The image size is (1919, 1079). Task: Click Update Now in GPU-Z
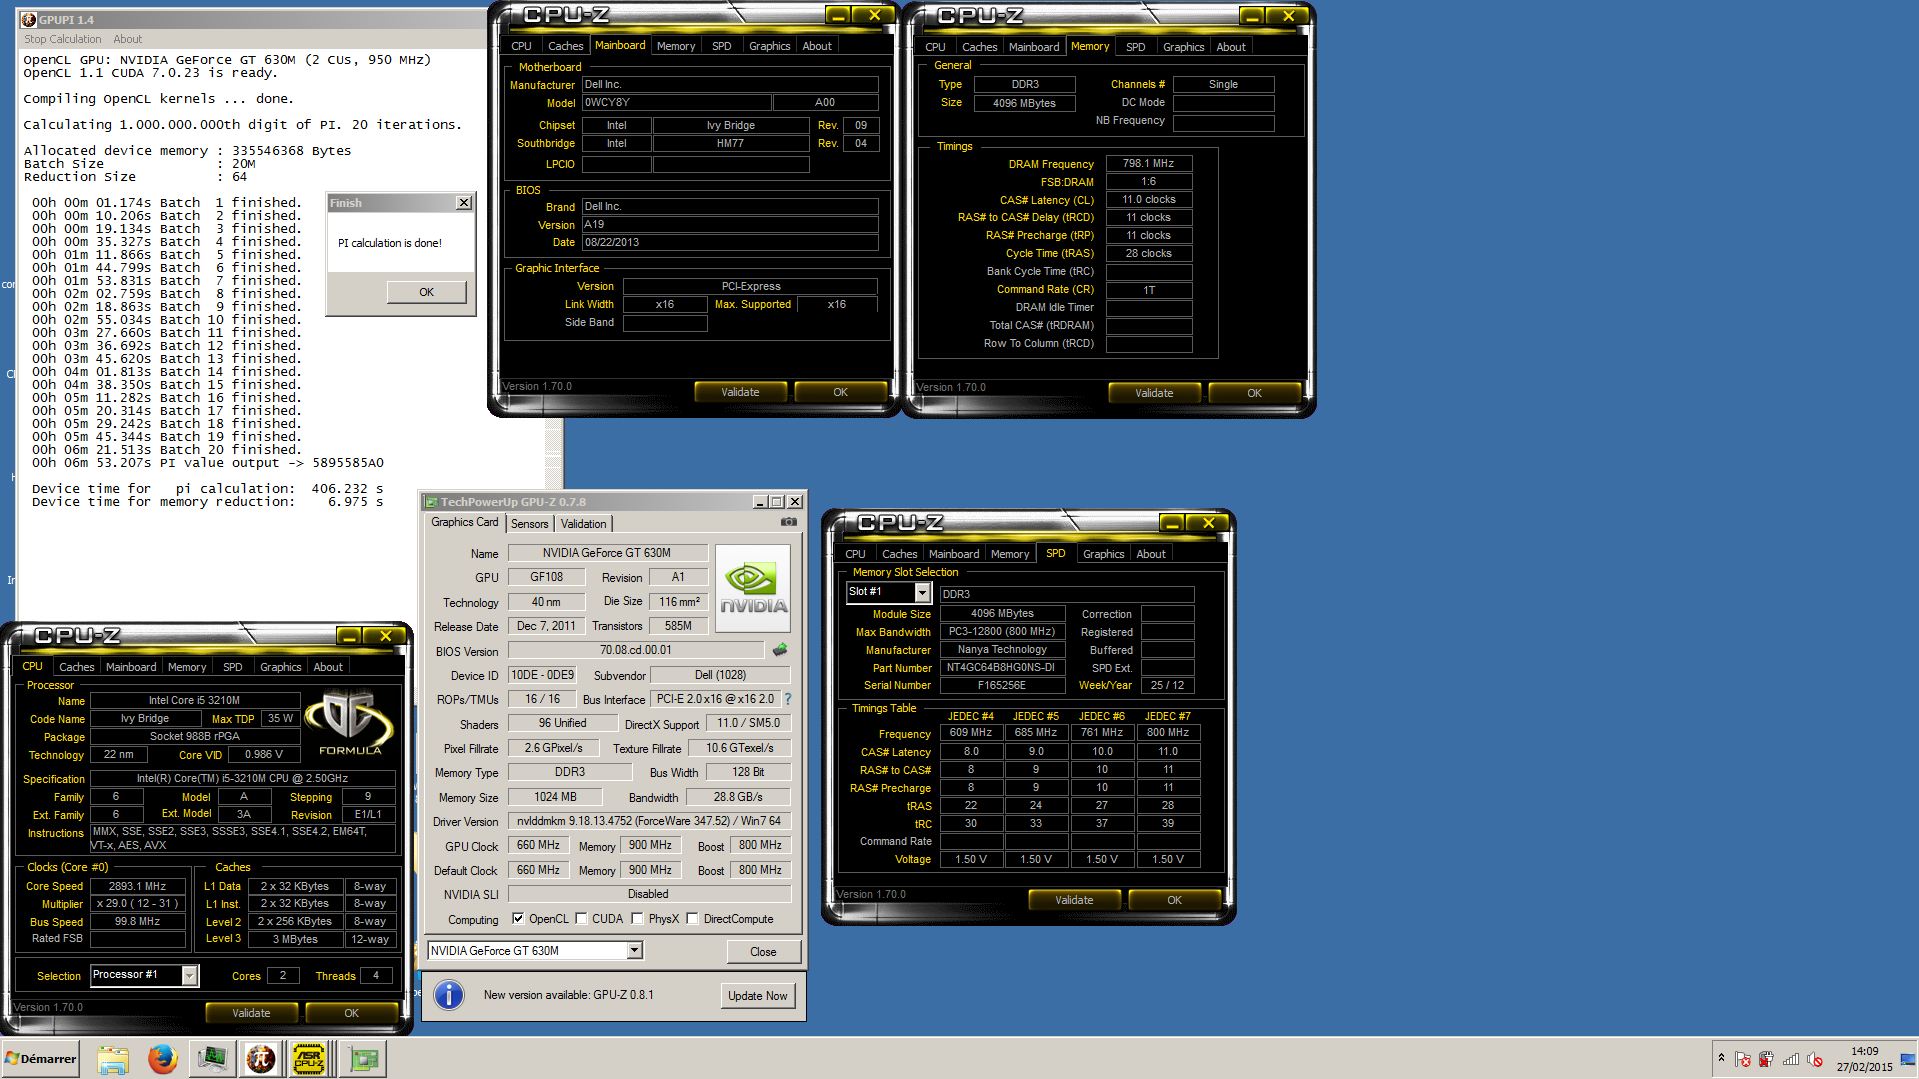pos(758,996)
